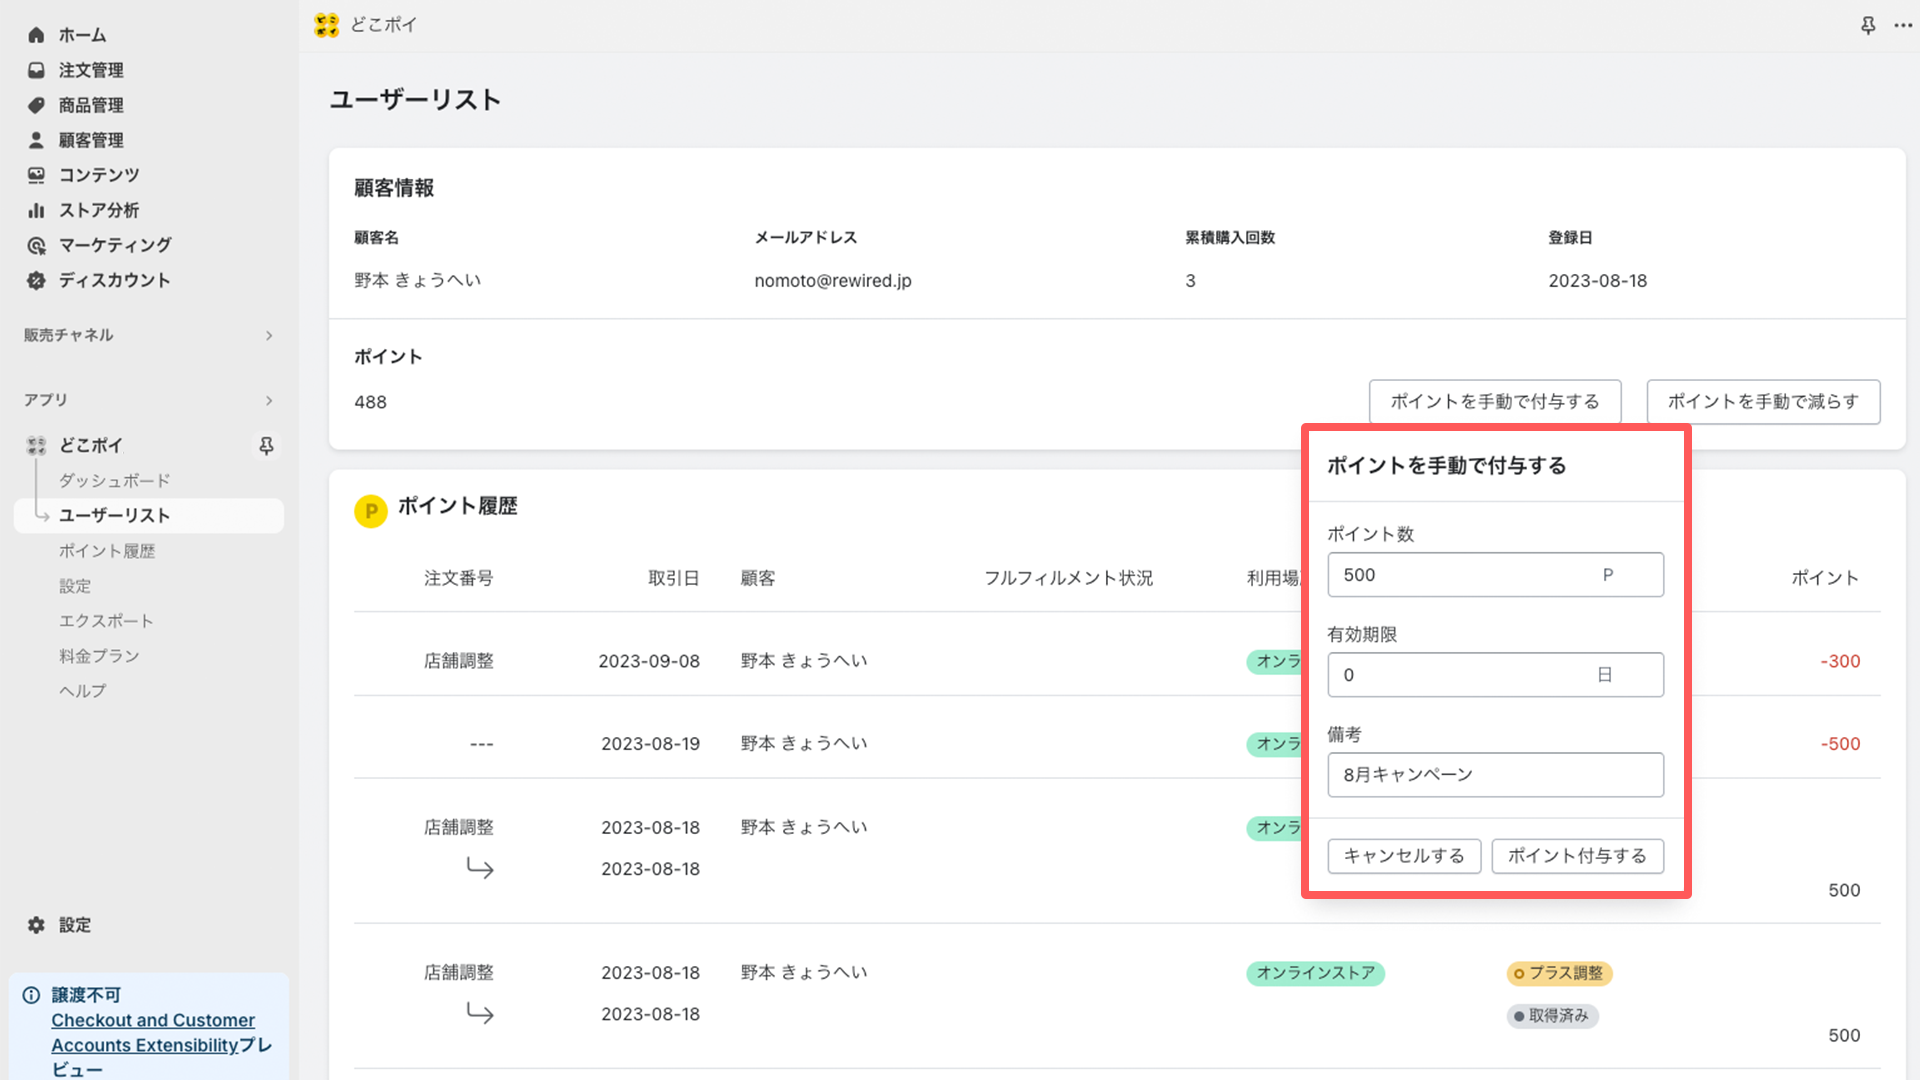Image resolution: width=1920 pixels, height=1080 pixels.
Task: Click the マーケティング target icon
Action: pyautogui.click(x=36, y=245)
